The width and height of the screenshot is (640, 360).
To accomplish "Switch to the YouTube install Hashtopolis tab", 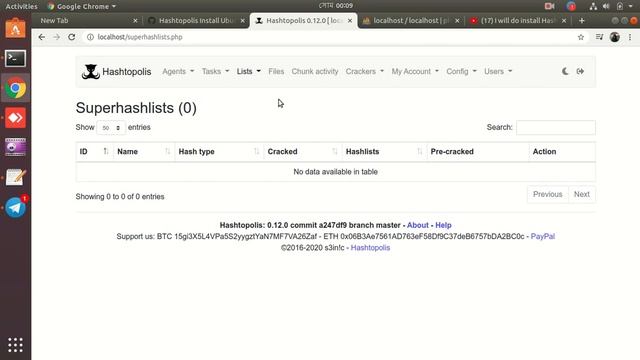I will pyautogui.click(x=518, y=20).
